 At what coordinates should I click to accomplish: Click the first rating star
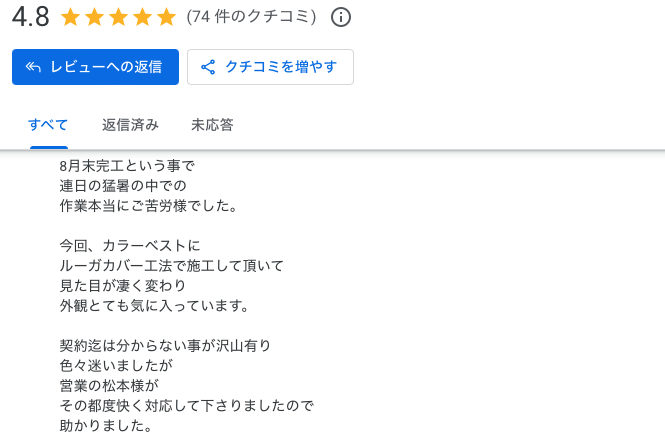coord(70,17)
